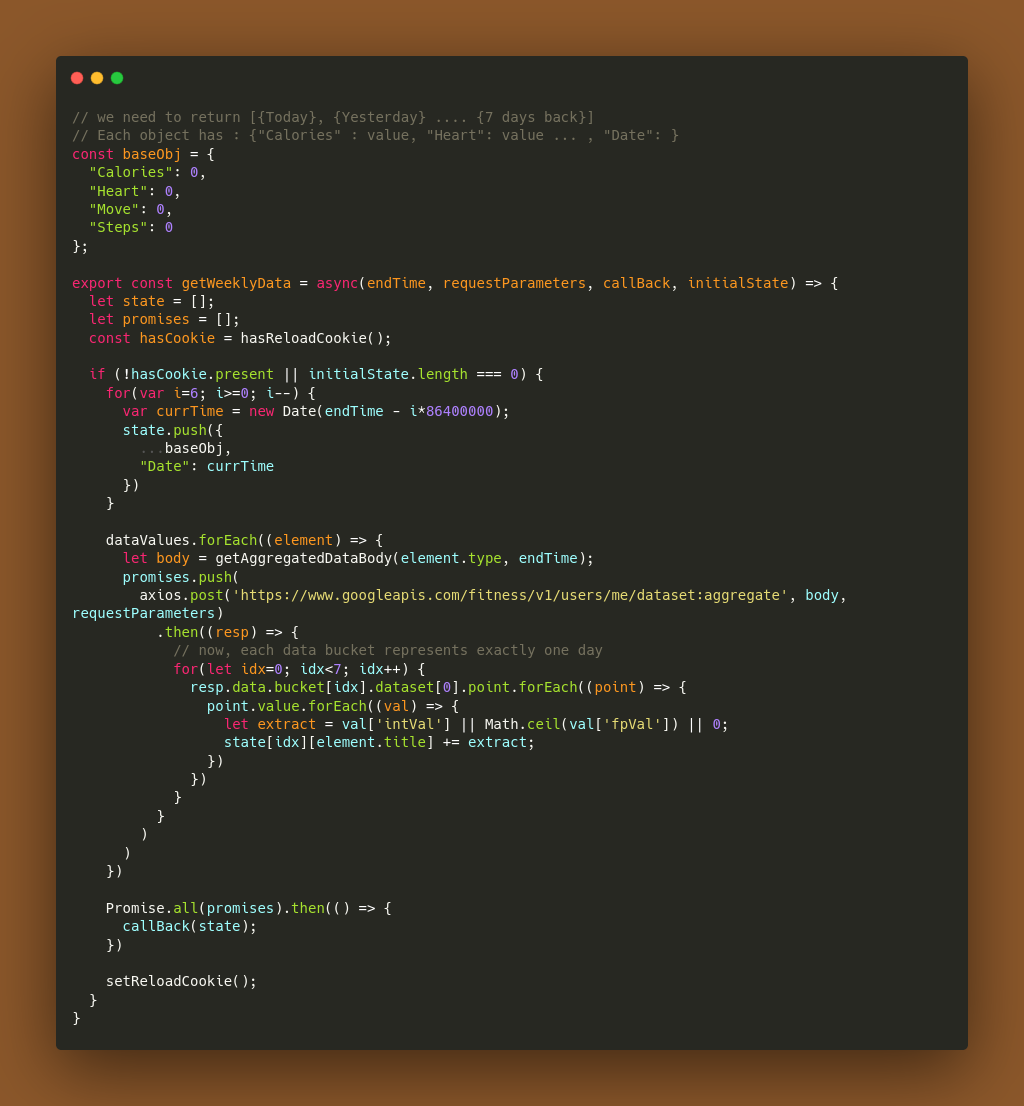The width and height of the screenshot is (1024, 1106).
Task: Click the wrapped 'requestParameters)' line
Action: pyautogui.click(x=147, y=614)
